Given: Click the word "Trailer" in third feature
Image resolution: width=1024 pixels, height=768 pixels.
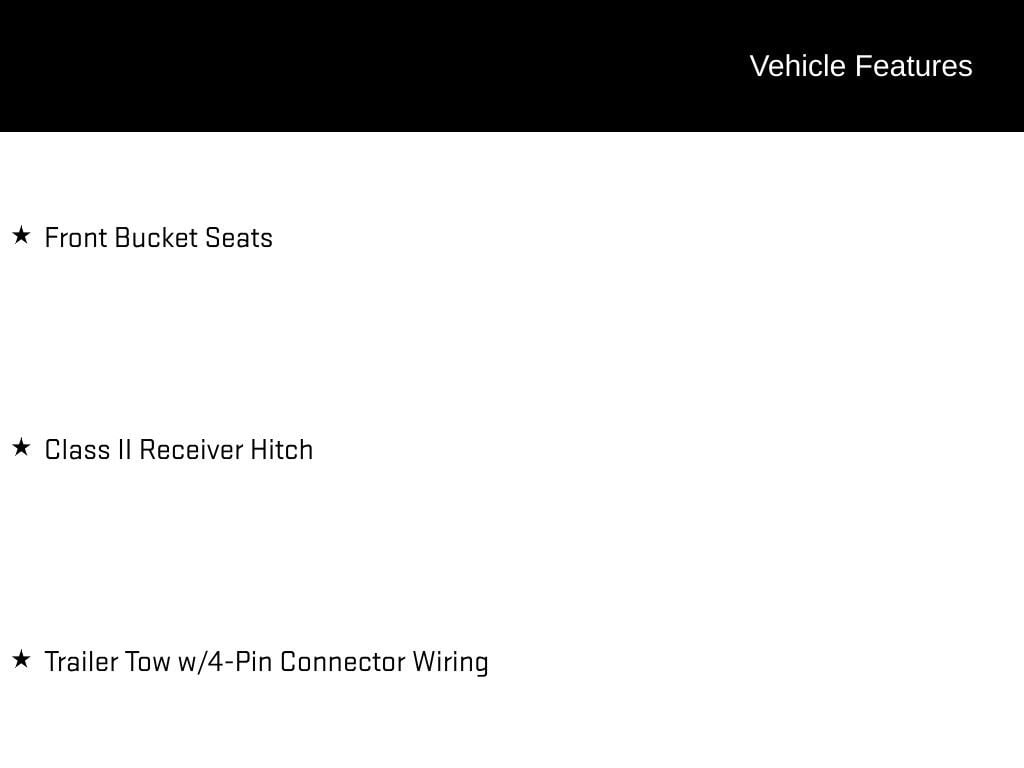Looking at the screenshot, I should click(81, 662).
